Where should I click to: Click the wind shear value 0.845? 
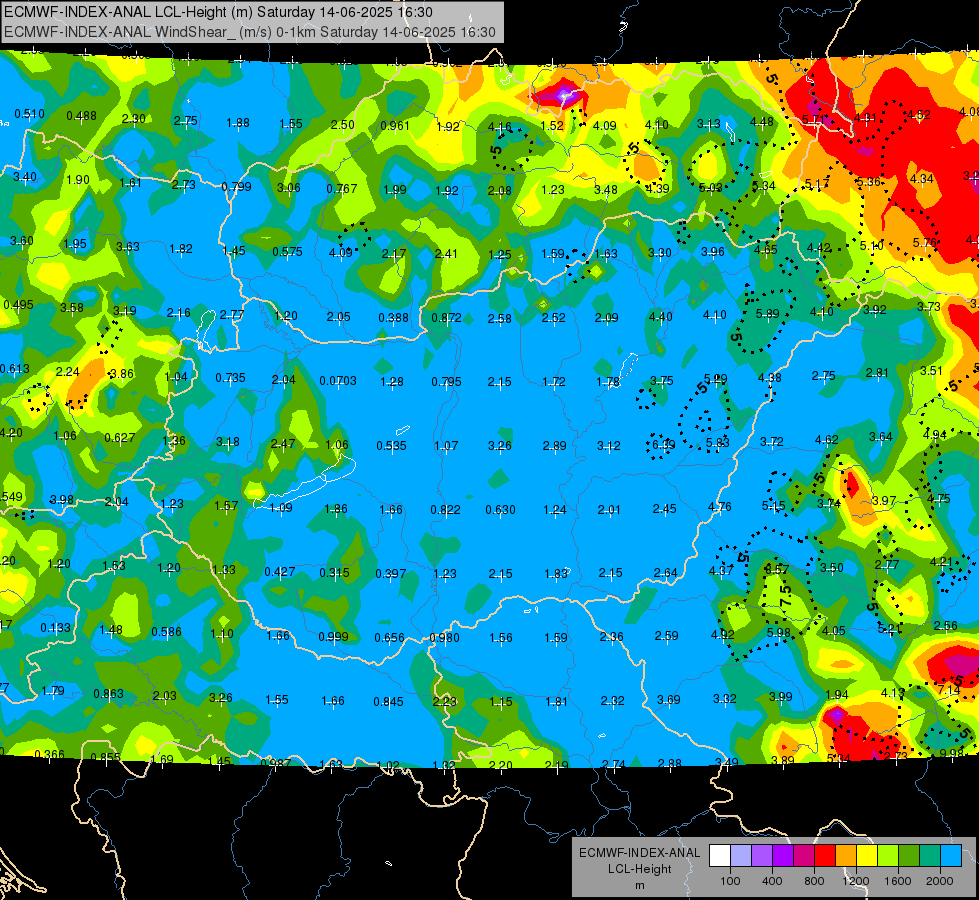[388, 701]
